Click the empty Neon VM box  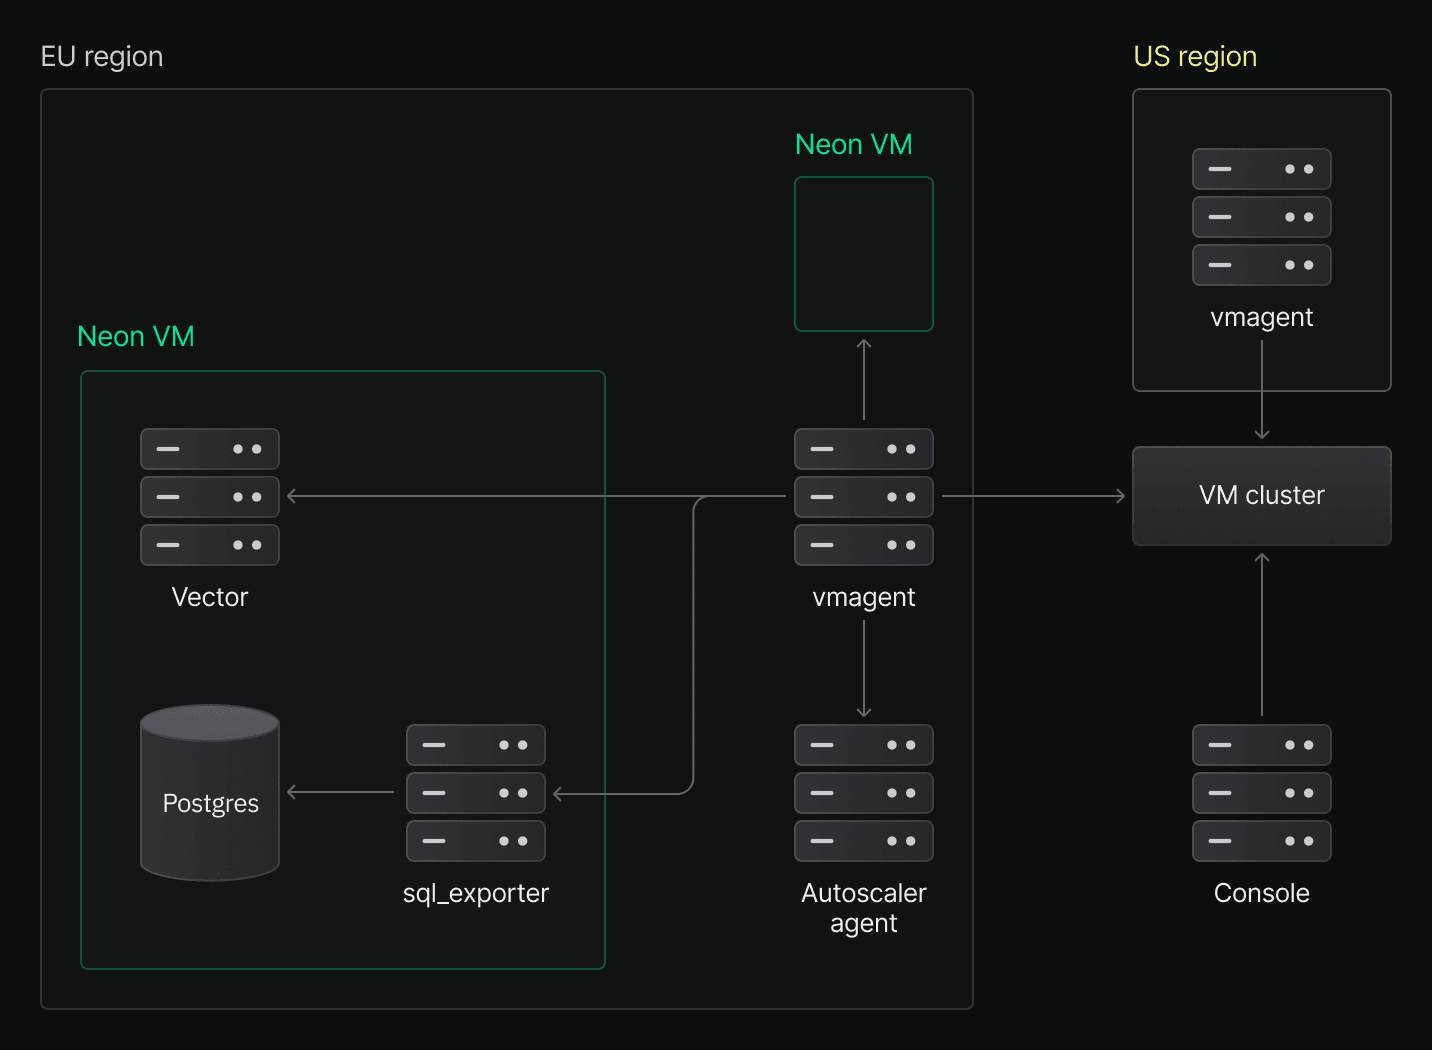click(863, 254)
